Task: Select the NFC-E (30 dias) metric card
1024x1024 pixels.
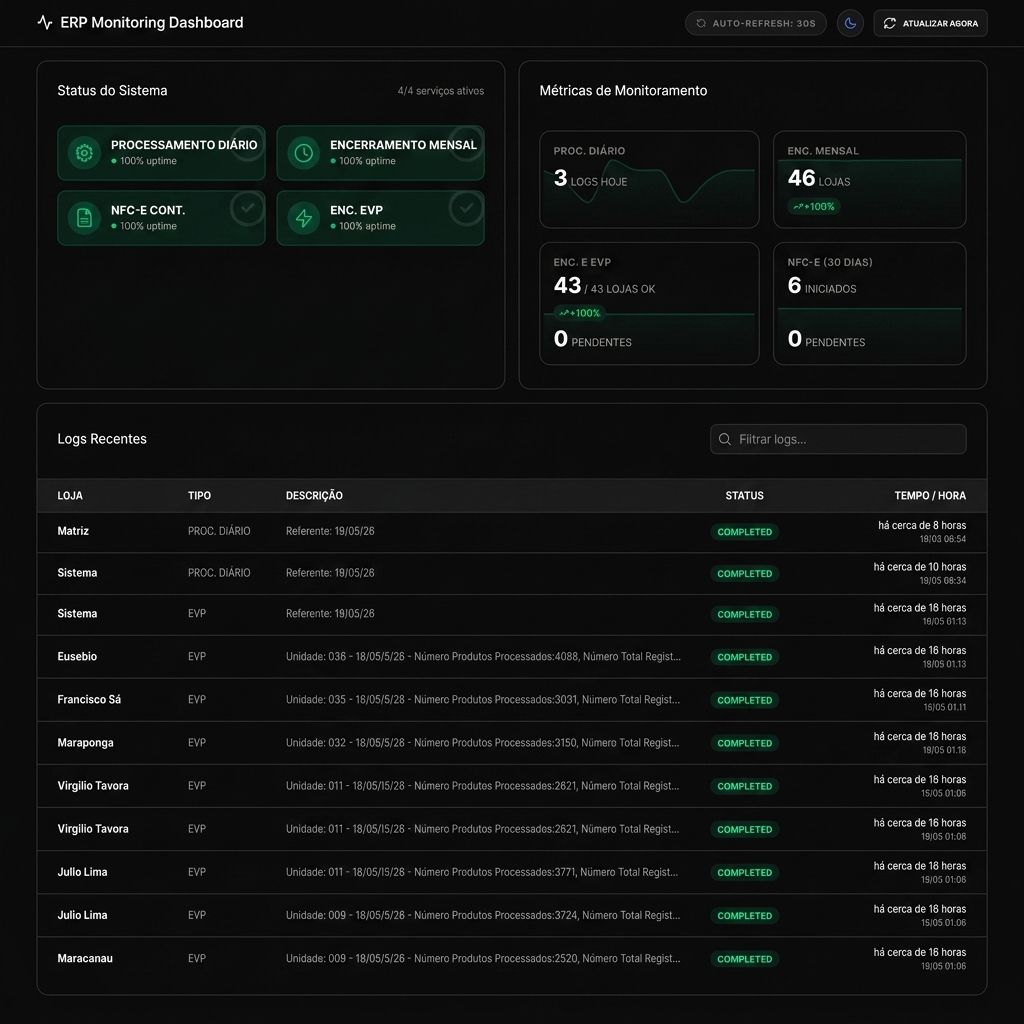Action: (x=869, y=304)
